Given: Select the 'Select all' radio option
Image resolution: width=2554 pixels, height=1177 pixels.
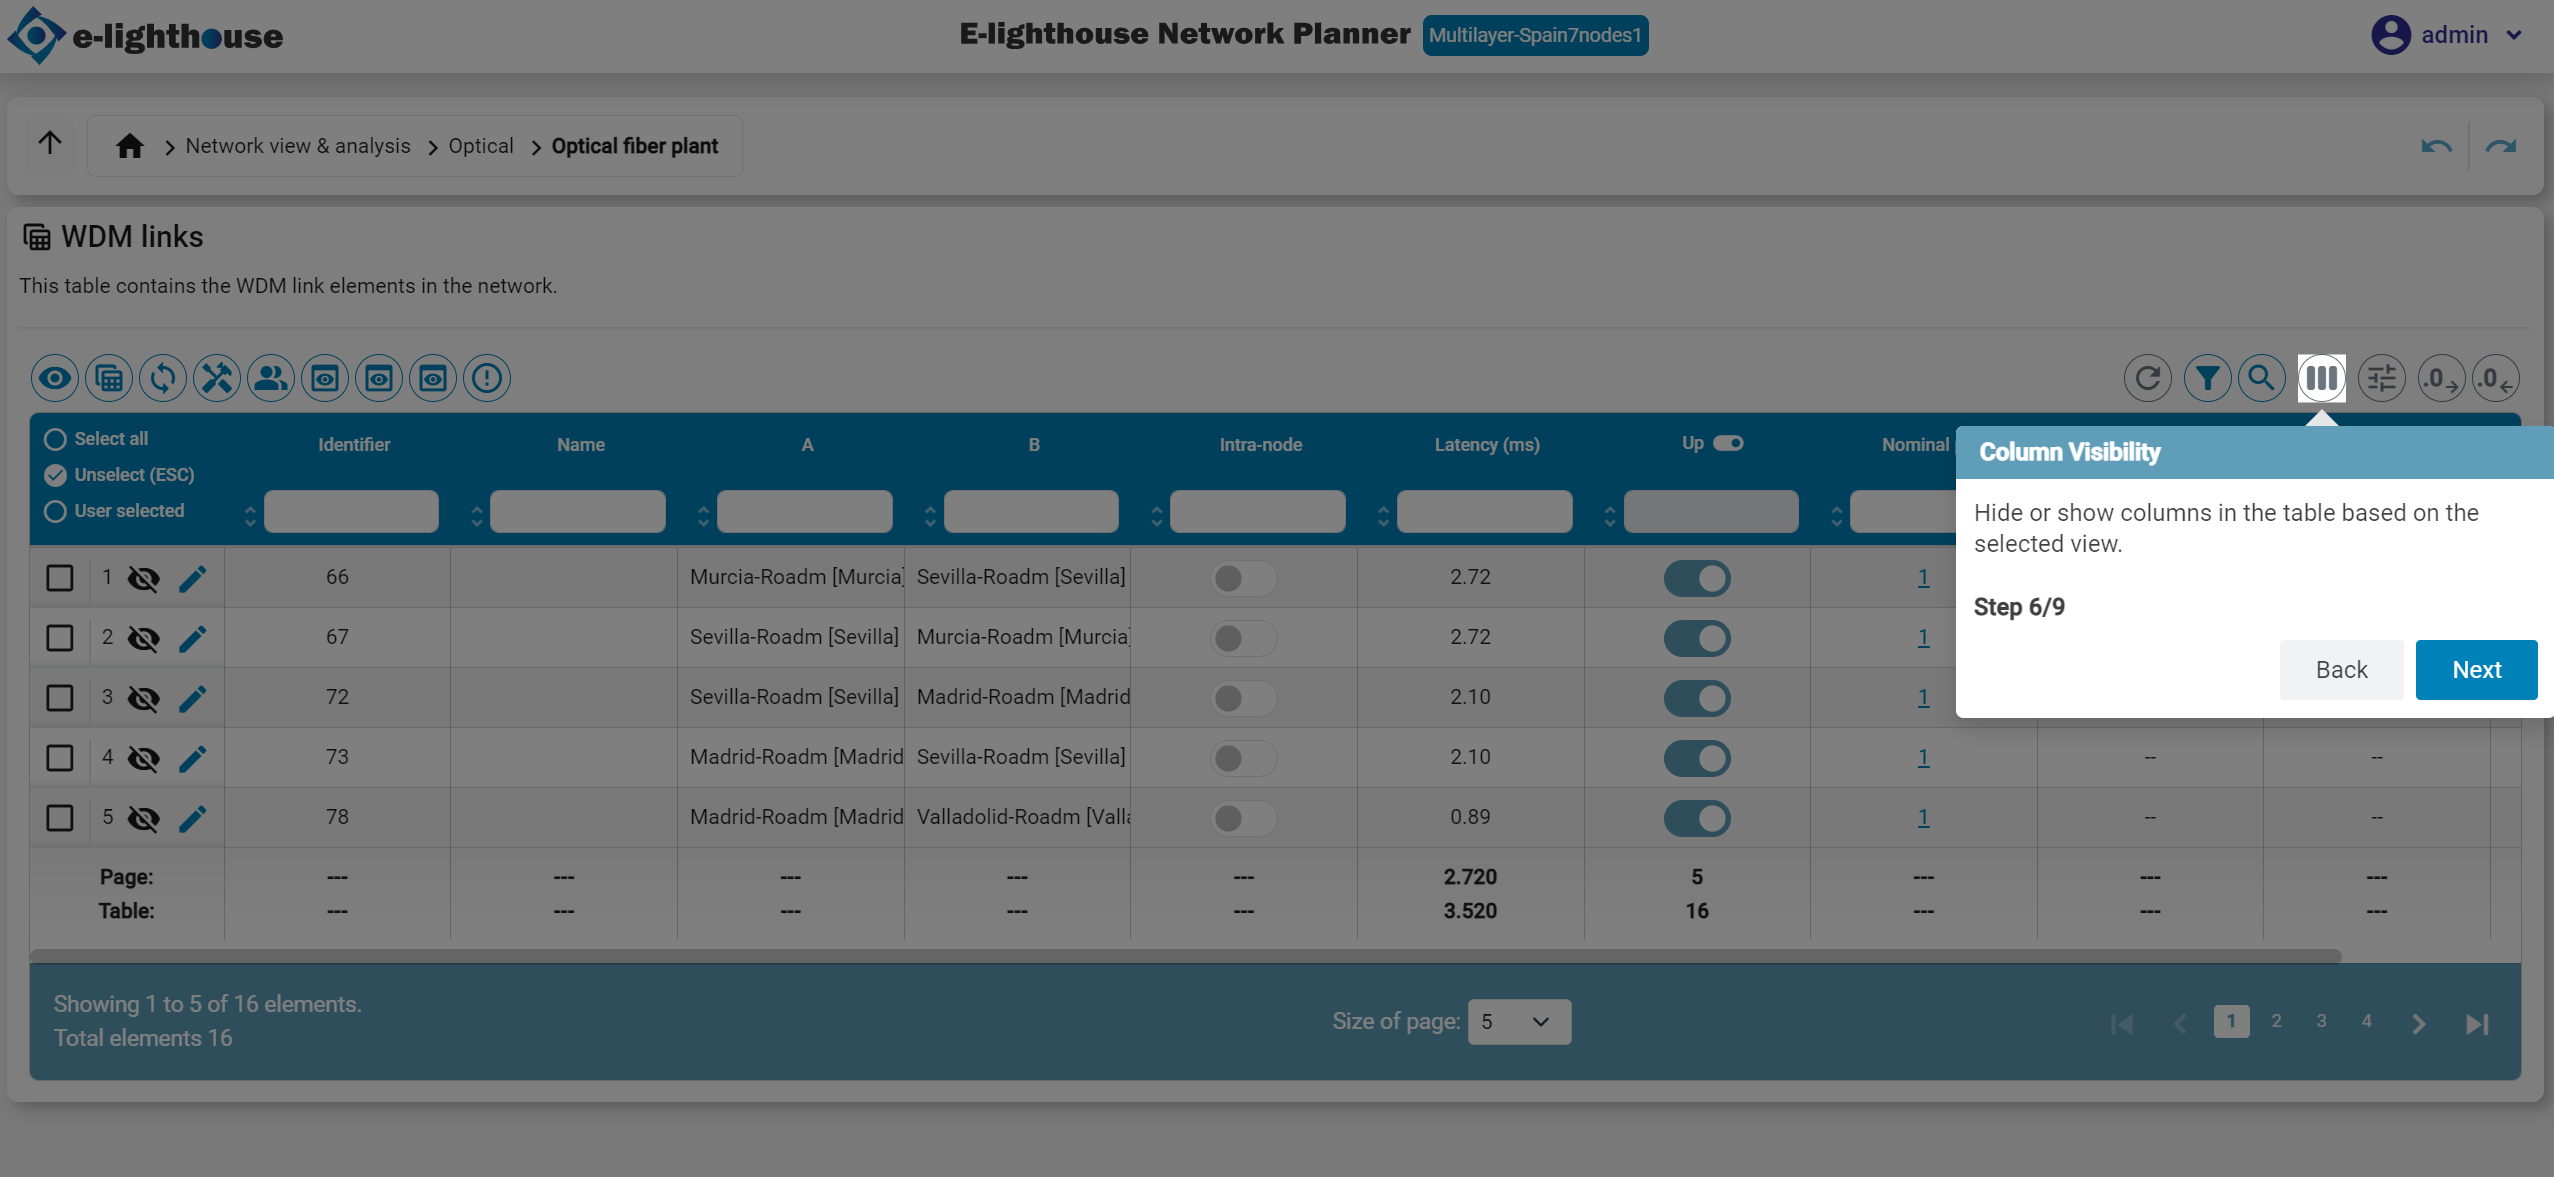Looking at the screenshot, I should tap(56, 439).
